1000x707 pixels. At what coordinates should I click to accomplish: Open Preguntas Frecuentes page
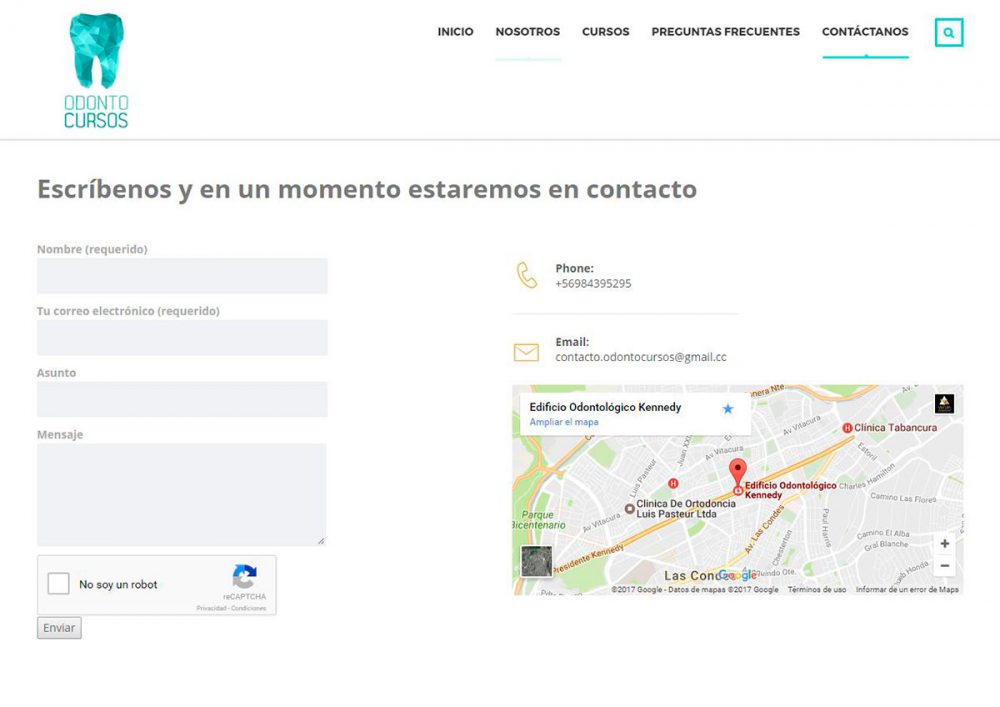(725, 32)
